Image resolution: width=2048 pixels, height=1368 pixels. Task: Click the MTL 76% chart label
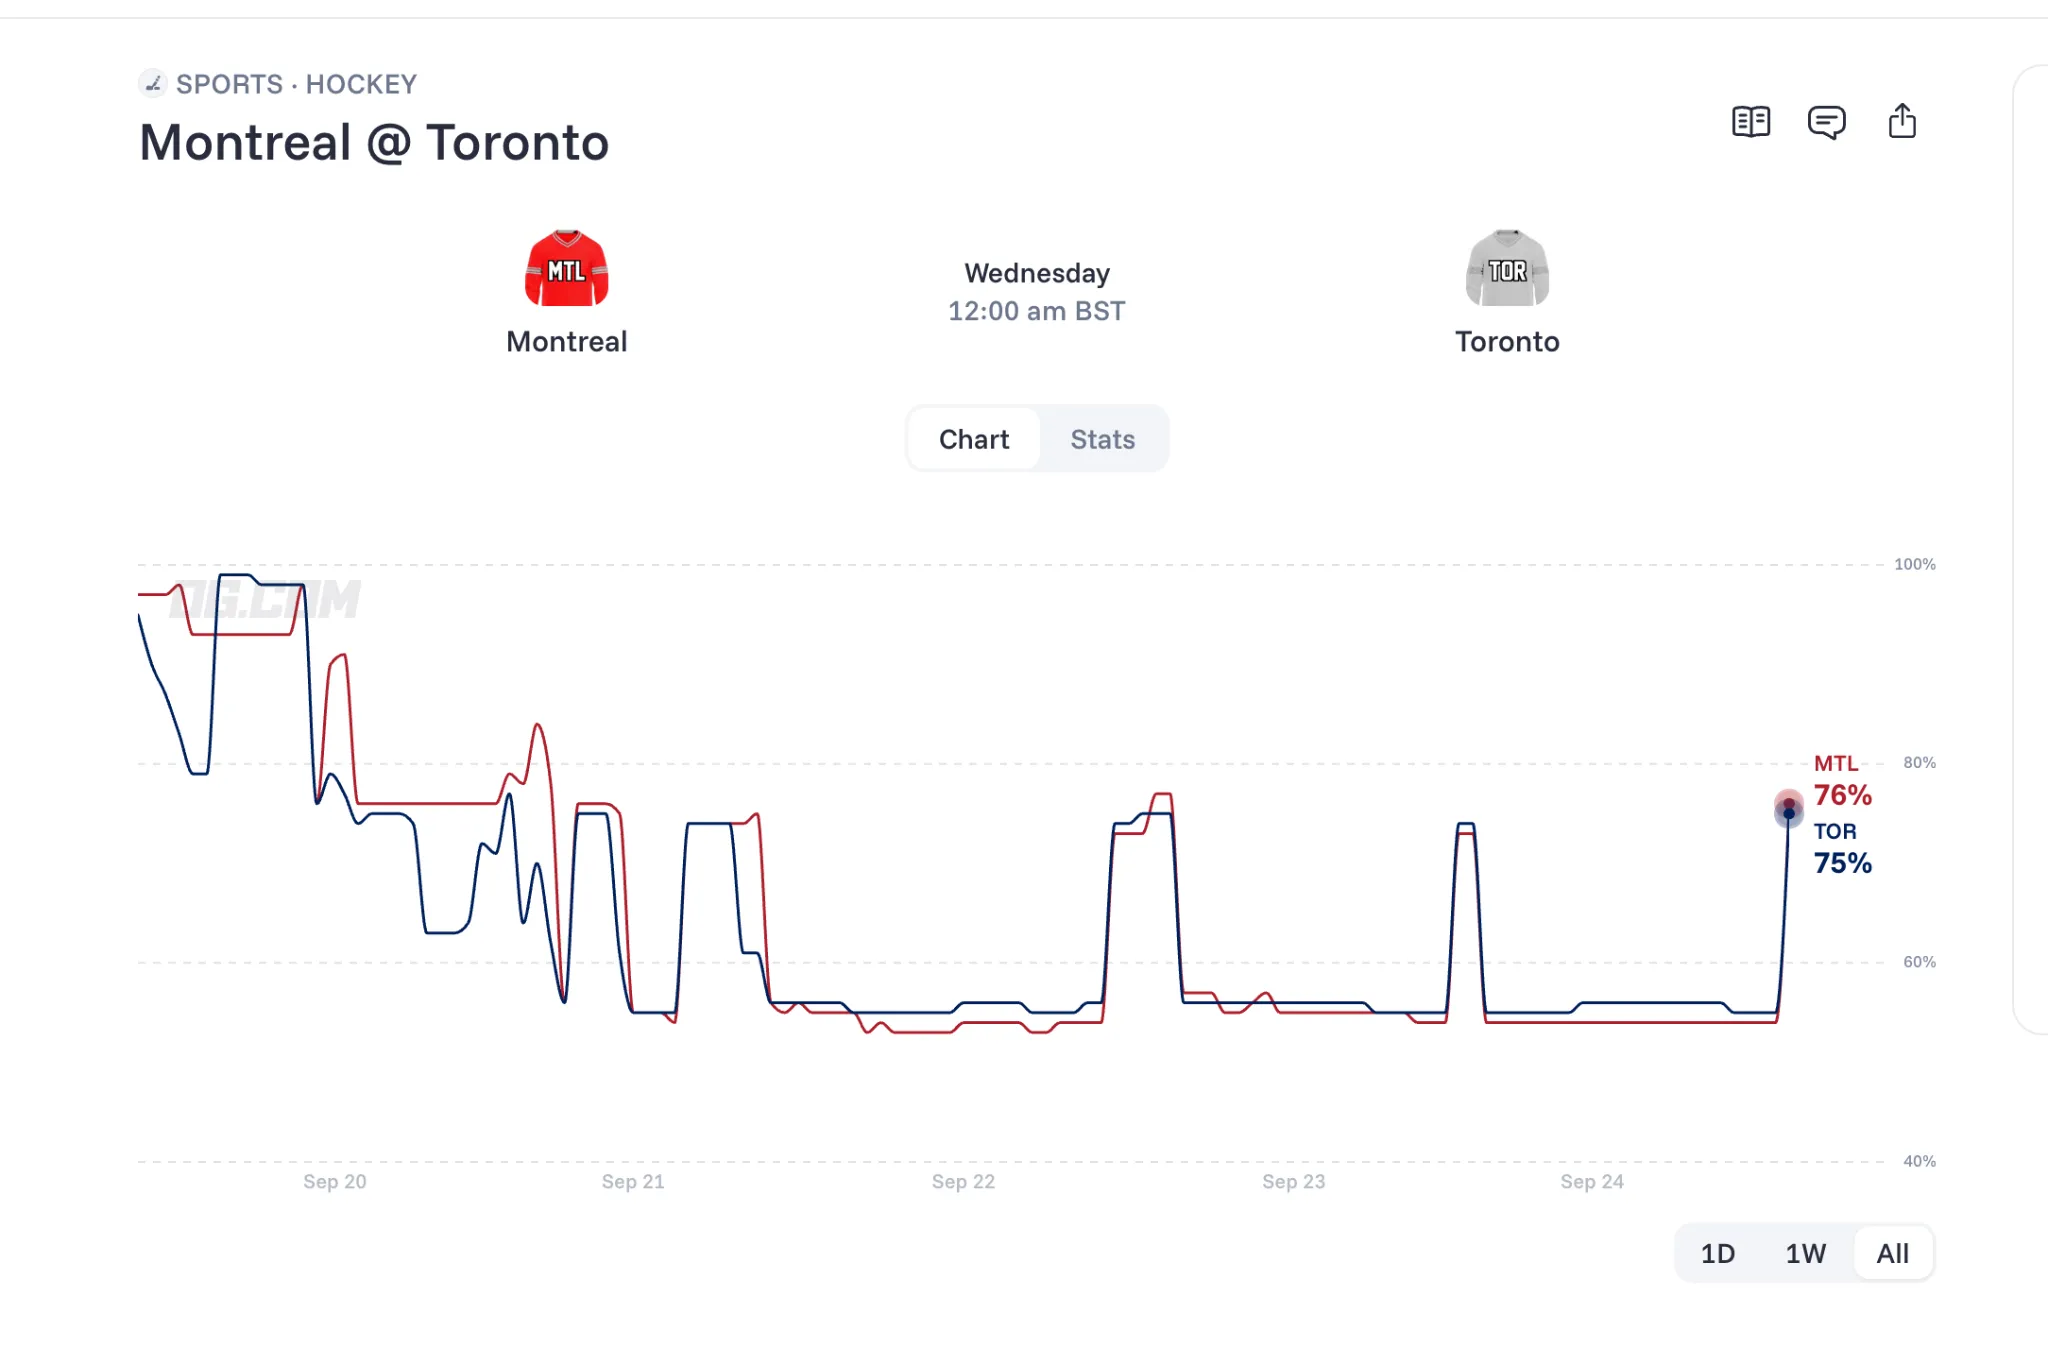click(x=1842, y=781)
